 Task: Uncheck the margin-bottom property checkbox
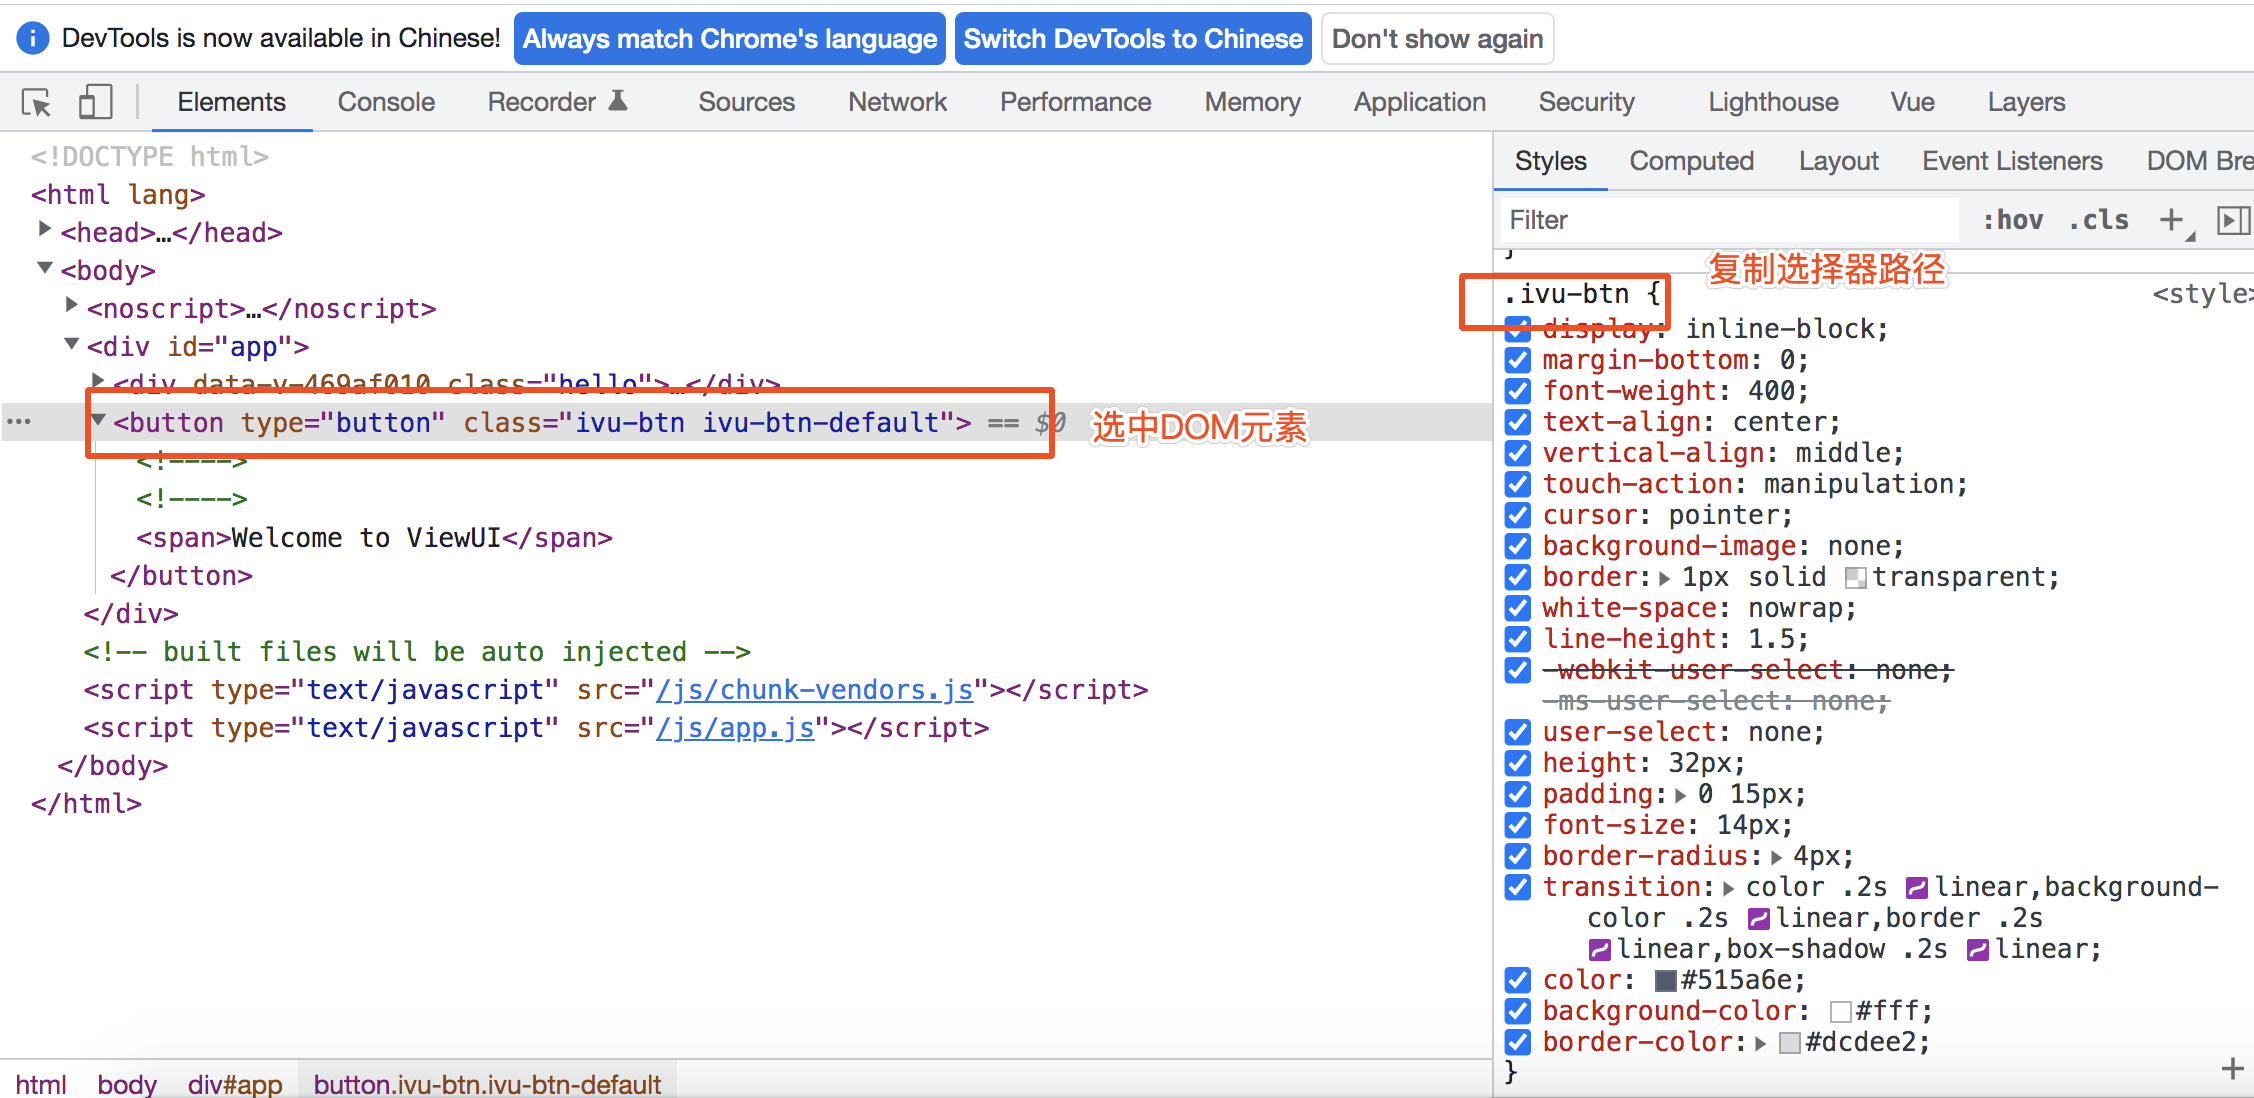coord(1518,361)
